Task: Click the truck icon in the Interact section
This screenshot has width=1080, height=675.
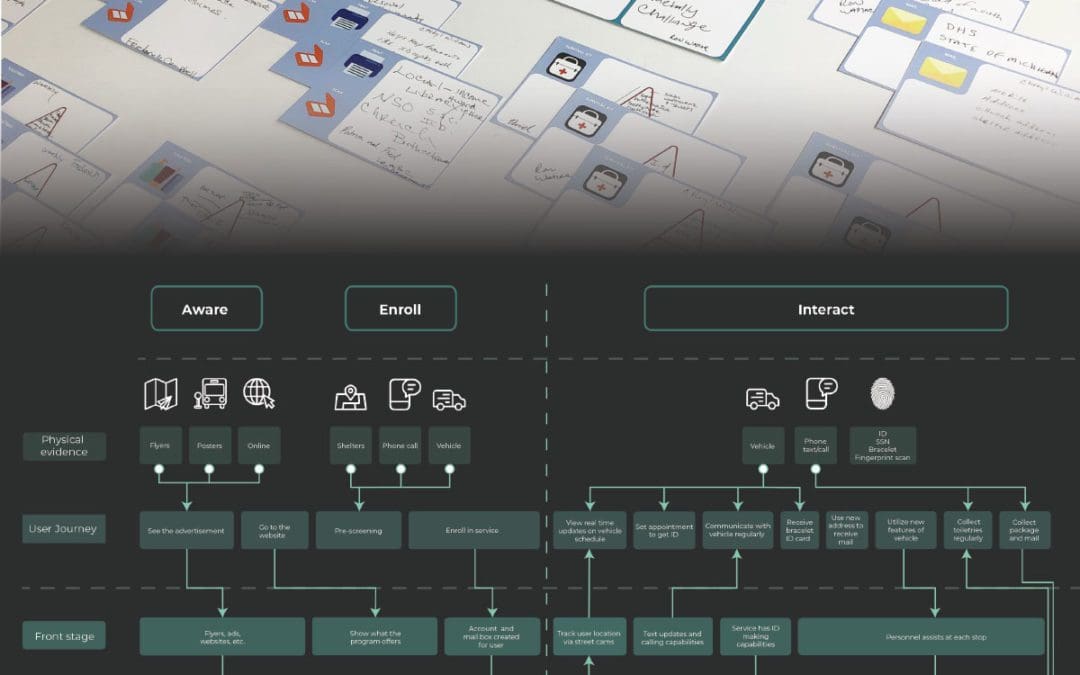Action: pyautogui.click(x=762, y=399)
